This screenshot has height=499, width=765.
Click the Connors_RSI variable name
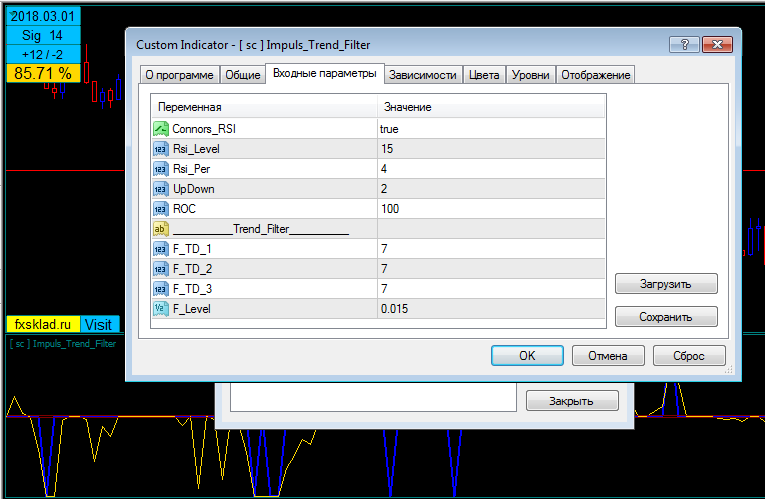coord(204,129)
